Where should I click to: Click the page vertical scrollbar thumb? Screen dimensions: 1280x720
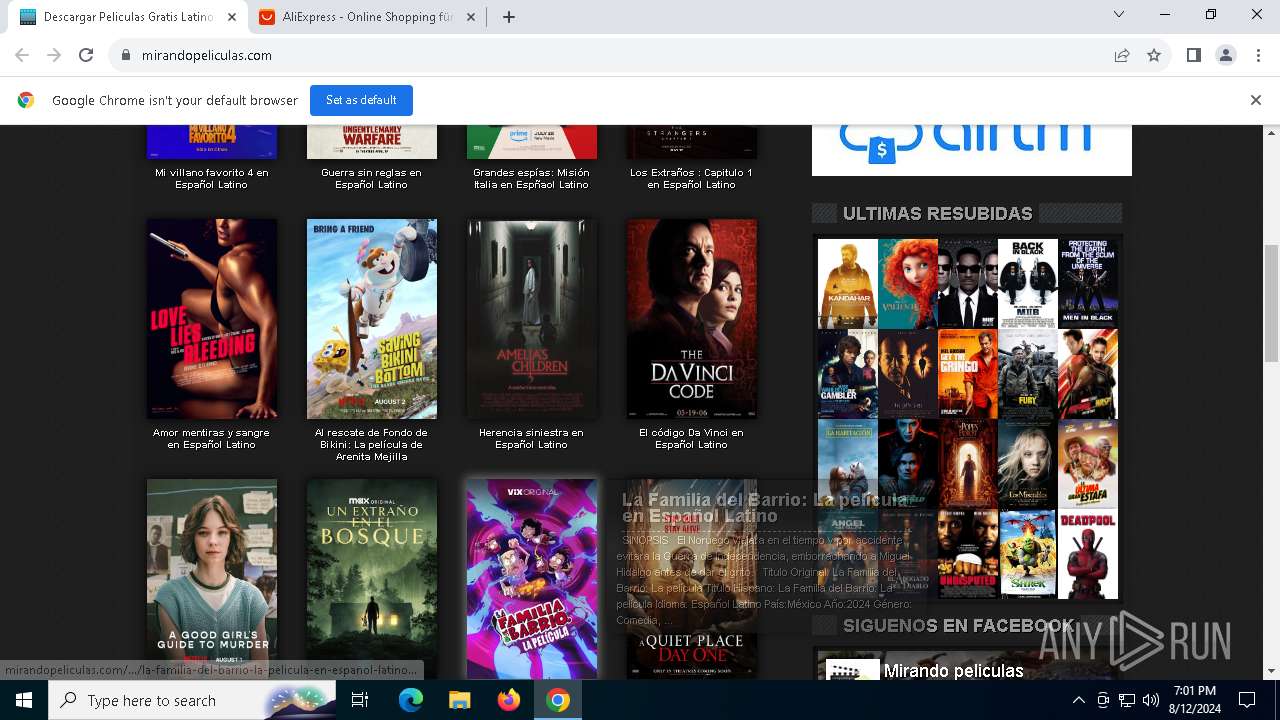point(1272,304)
